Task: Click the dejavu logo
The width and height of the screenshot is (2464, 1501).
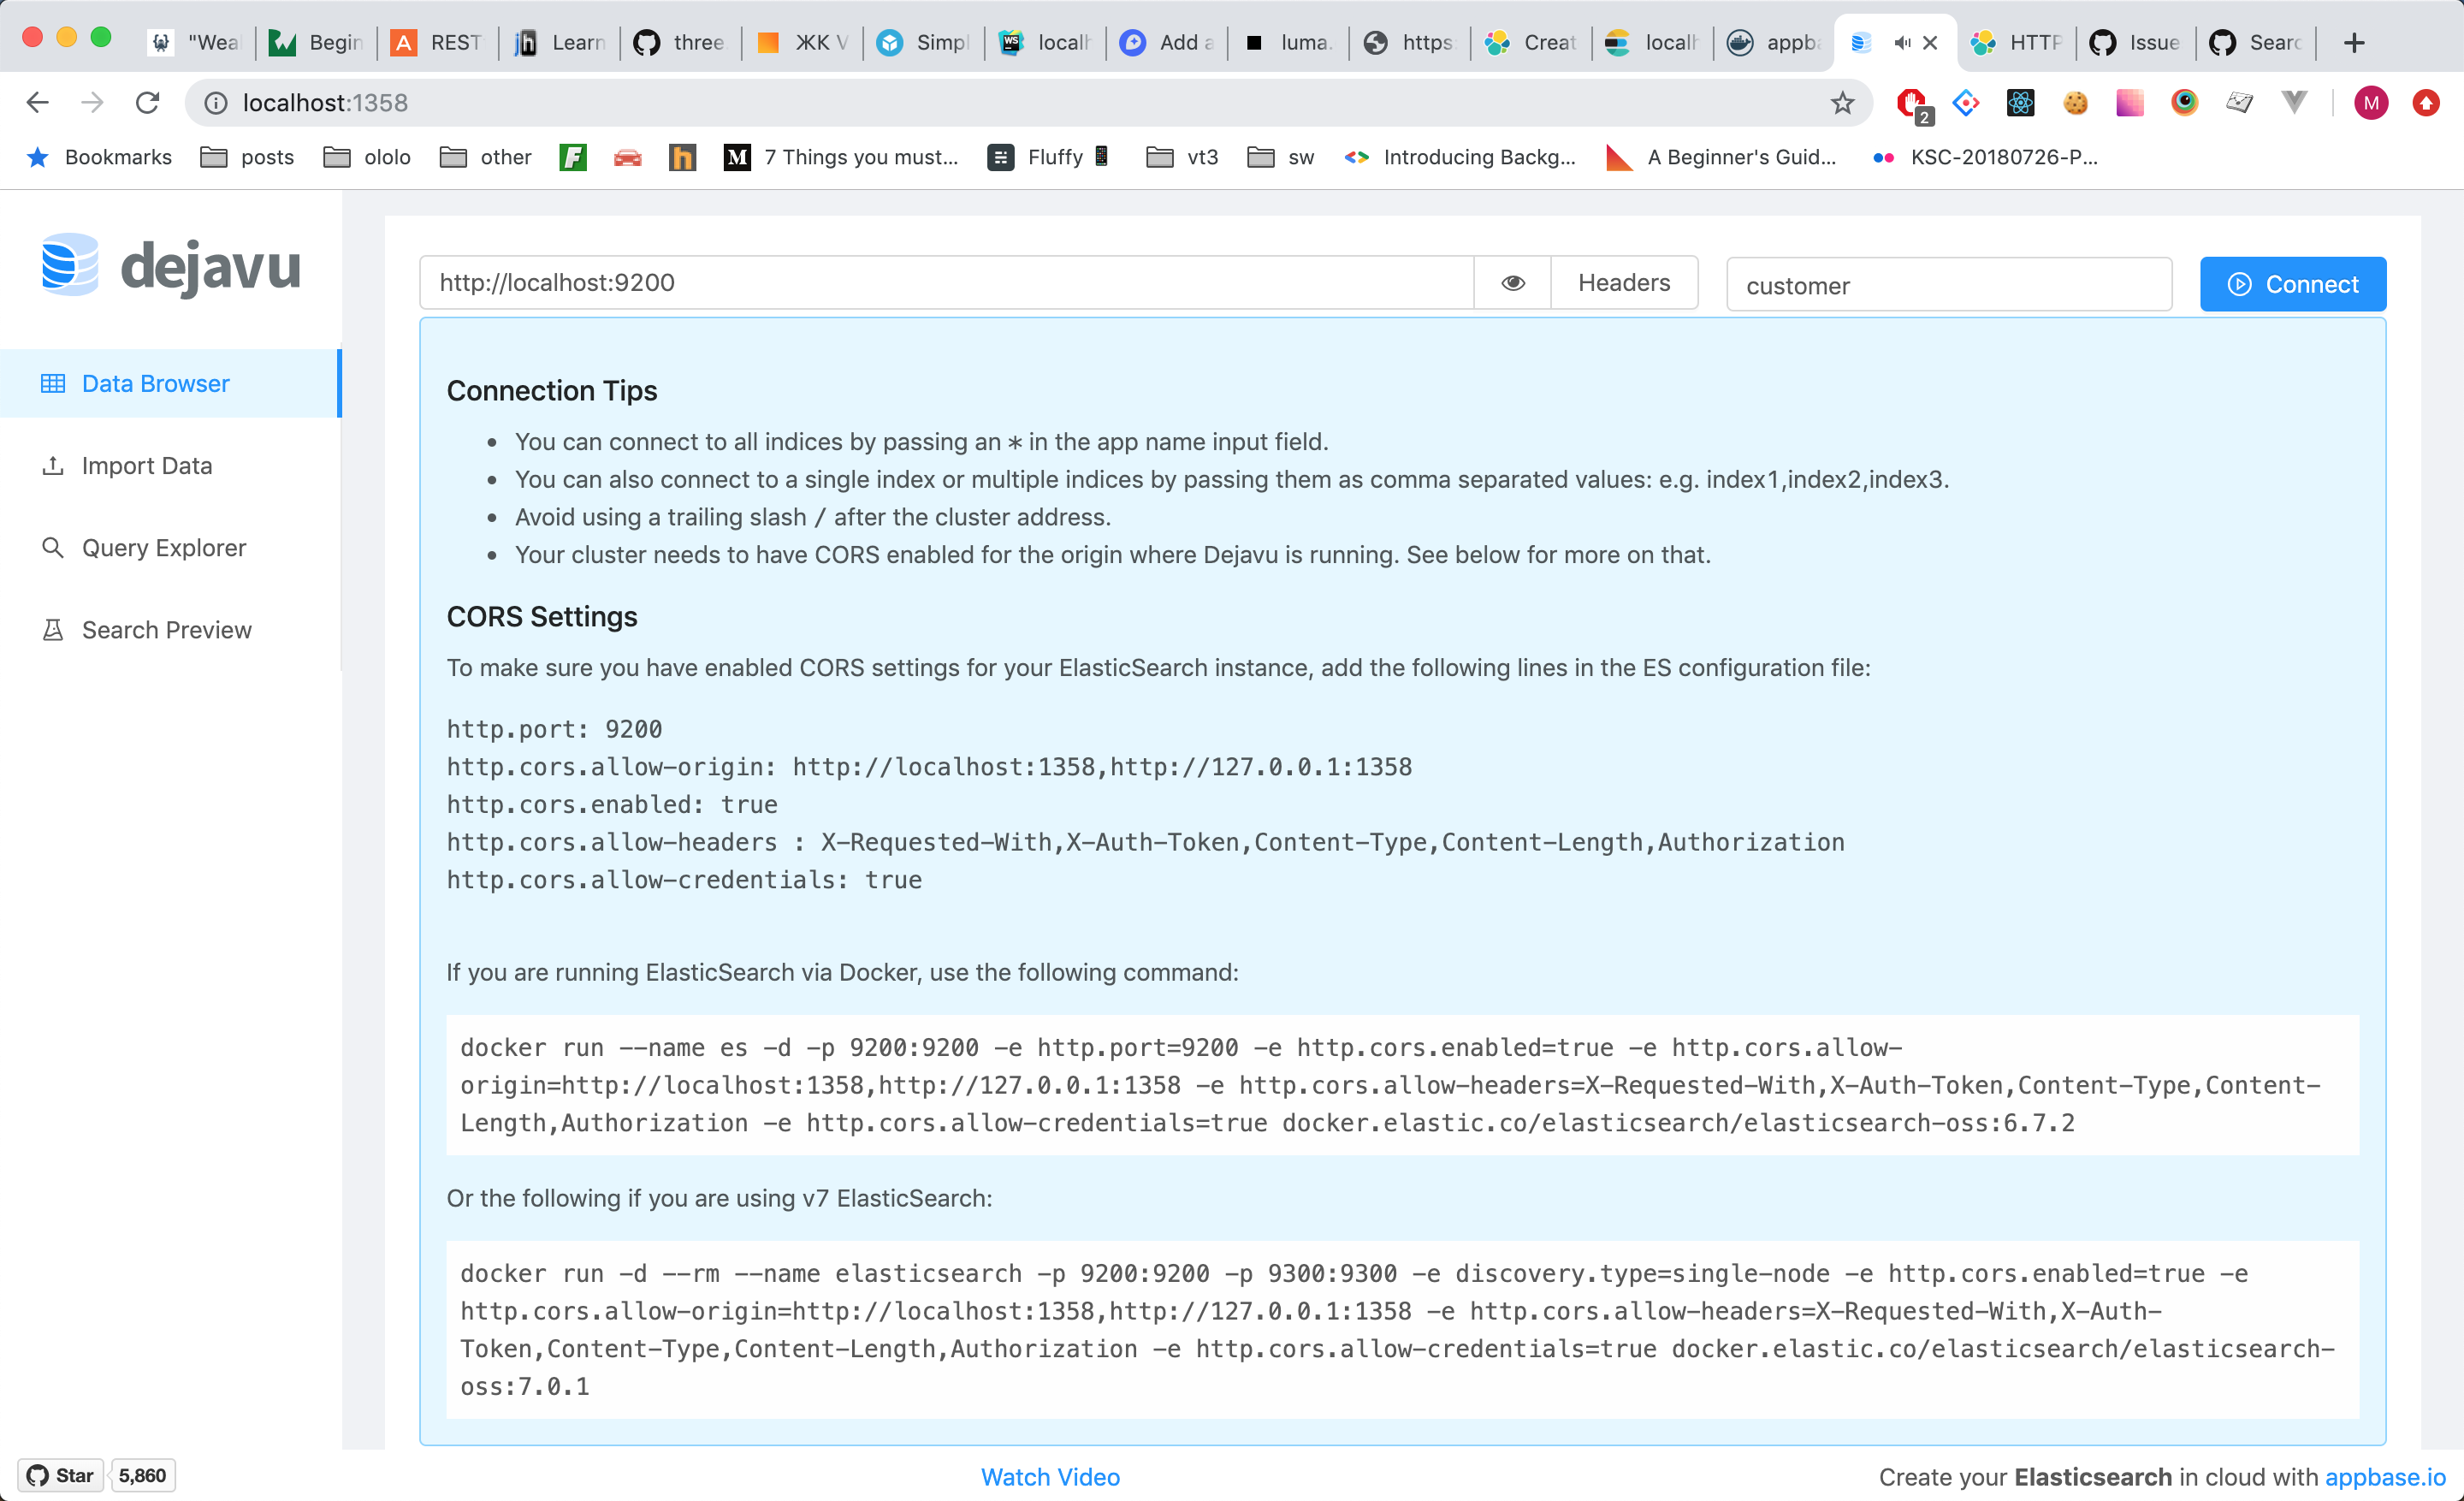Action: tap(170, 265)
